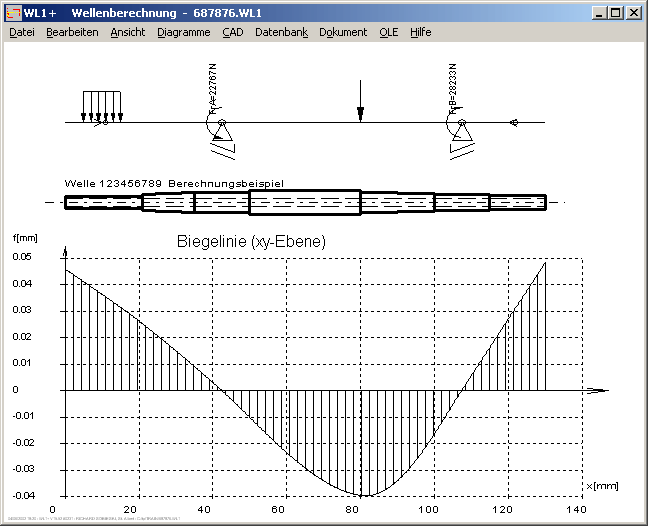648x526 pixels.
Task: Open the CAD menu
Action: click(x=232, y=32)
